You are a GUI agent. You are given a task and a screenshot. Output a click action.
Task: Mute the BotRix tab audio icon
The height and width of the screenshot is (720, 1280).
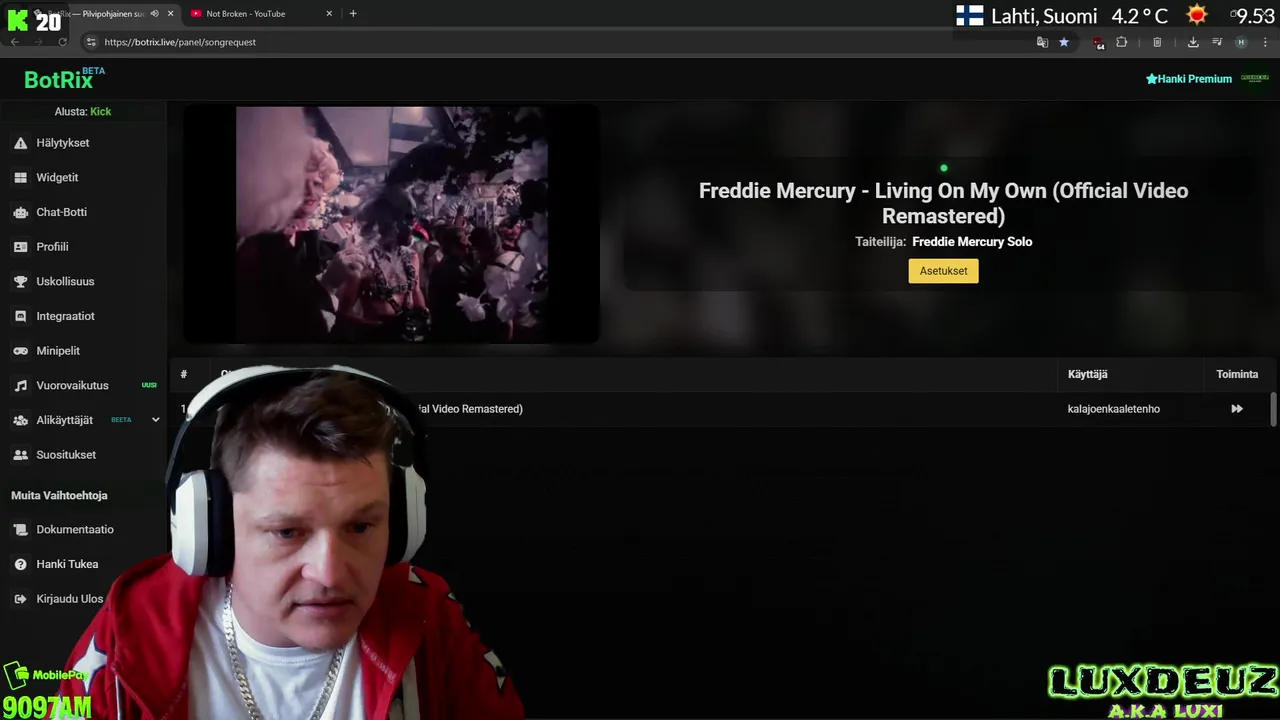pyautogui.click(x=154, y=14)
